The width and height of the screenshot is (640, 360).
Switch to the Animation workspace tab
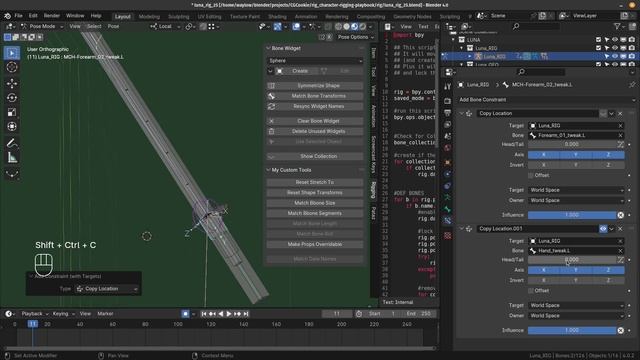(x=306, y=17)
